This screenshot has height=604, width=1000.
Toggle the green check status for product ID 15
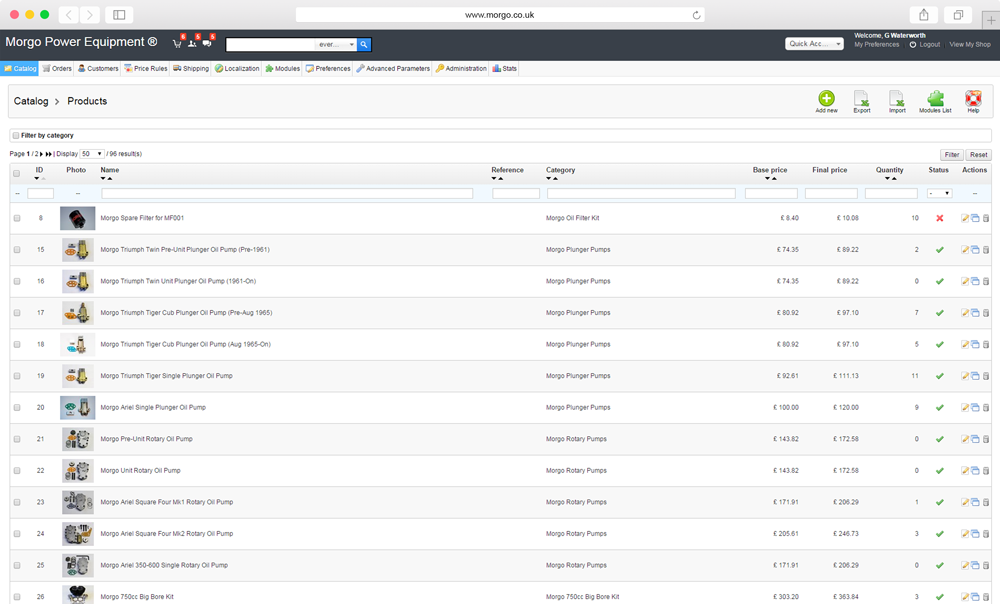939,250
